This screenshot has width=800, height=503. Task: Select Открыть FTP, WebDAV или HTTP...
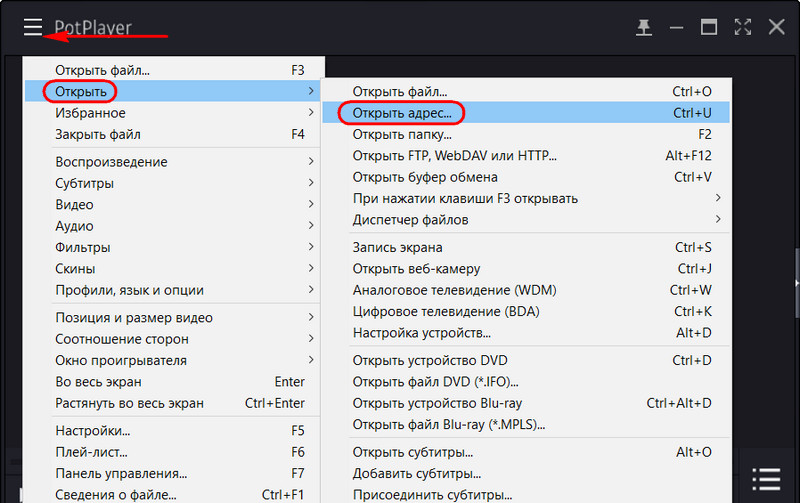526,156
